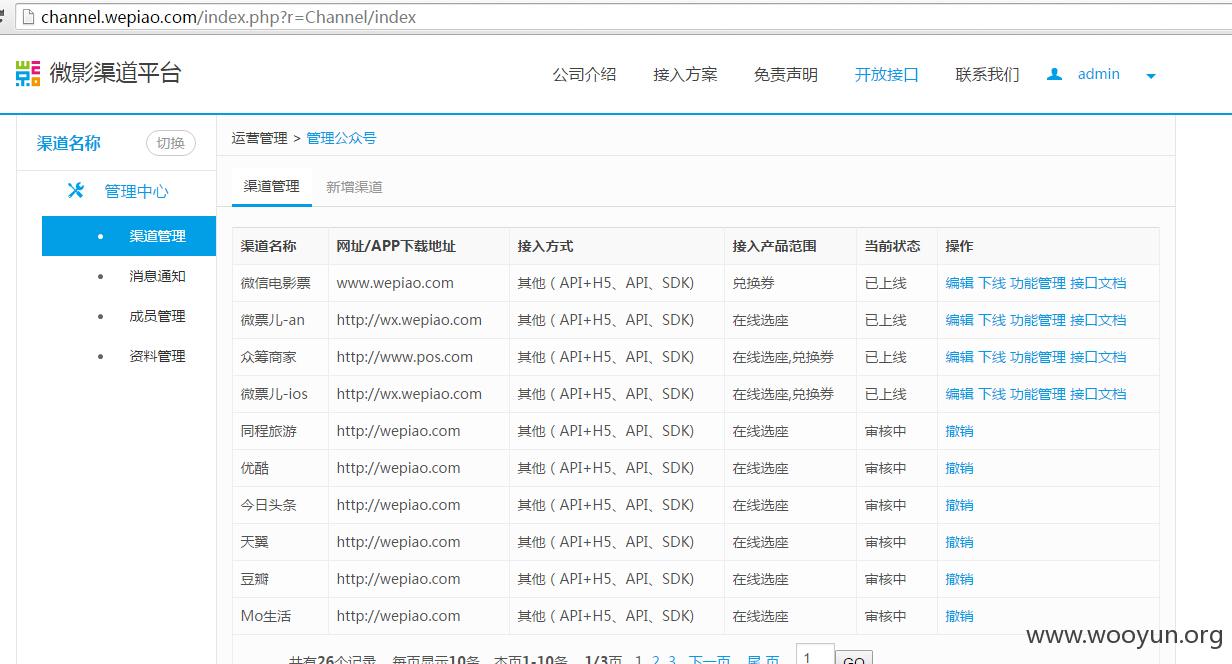
Task: Open 接入方案 in top navigation
Action: point(685,74)
